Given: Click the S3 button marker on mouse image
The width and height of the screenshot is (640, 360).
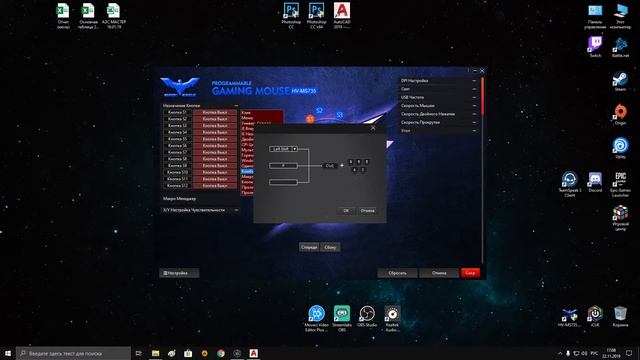Looking at the screenshot, I should tap(339, 115).
